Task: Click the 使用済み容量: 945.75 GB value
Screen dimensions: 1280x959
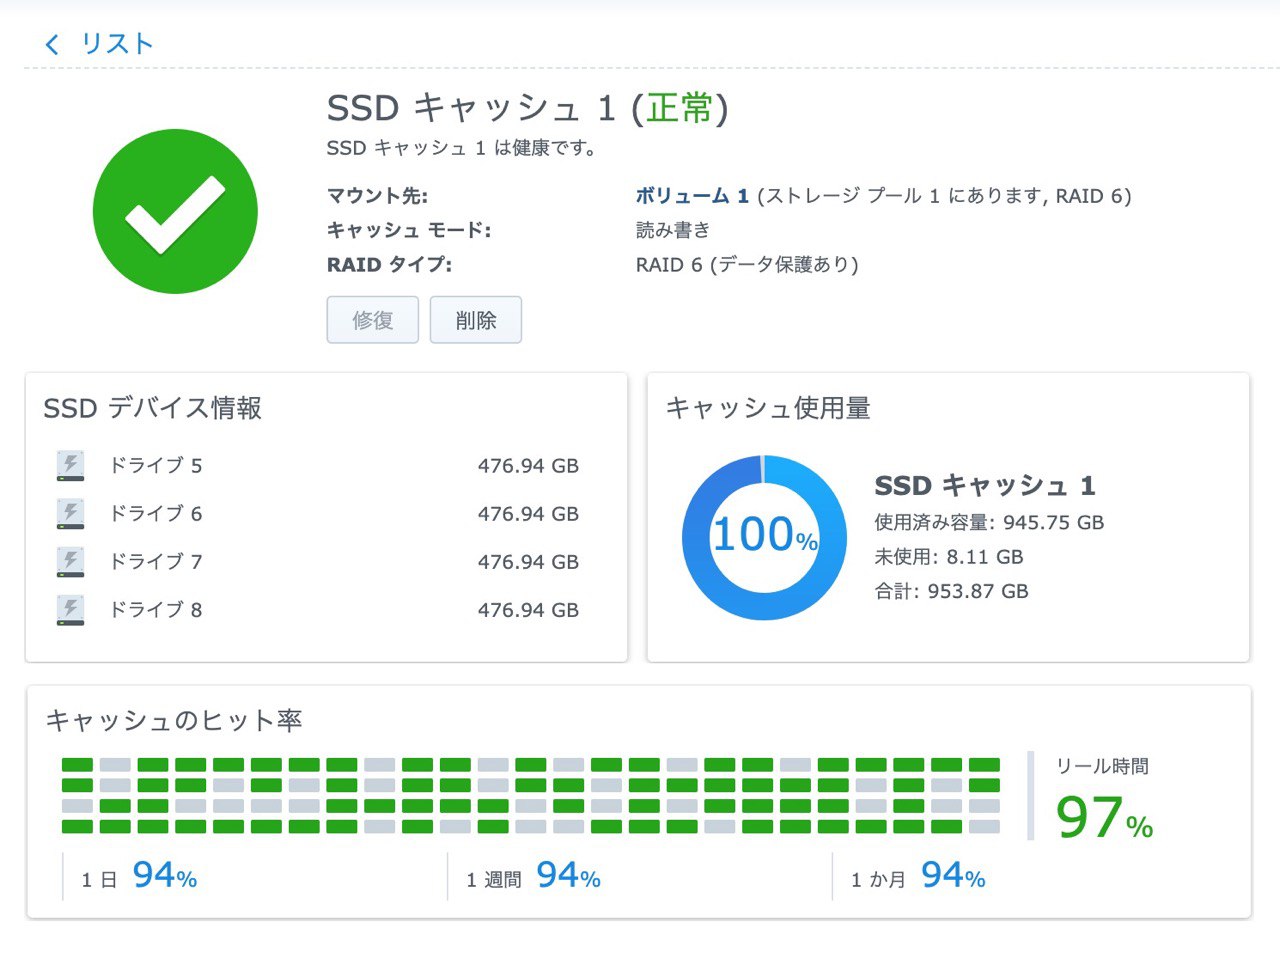Action: point(989,522)
